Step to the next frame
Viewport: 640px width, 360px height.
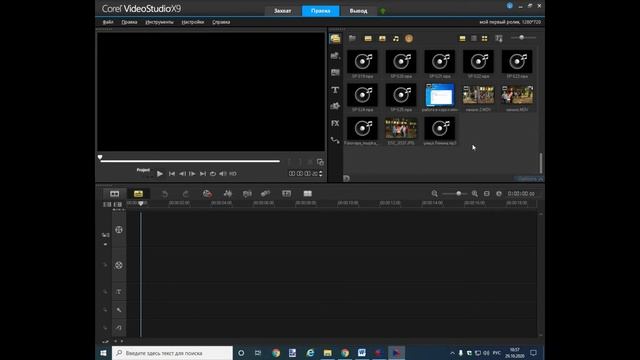(192, 174)
